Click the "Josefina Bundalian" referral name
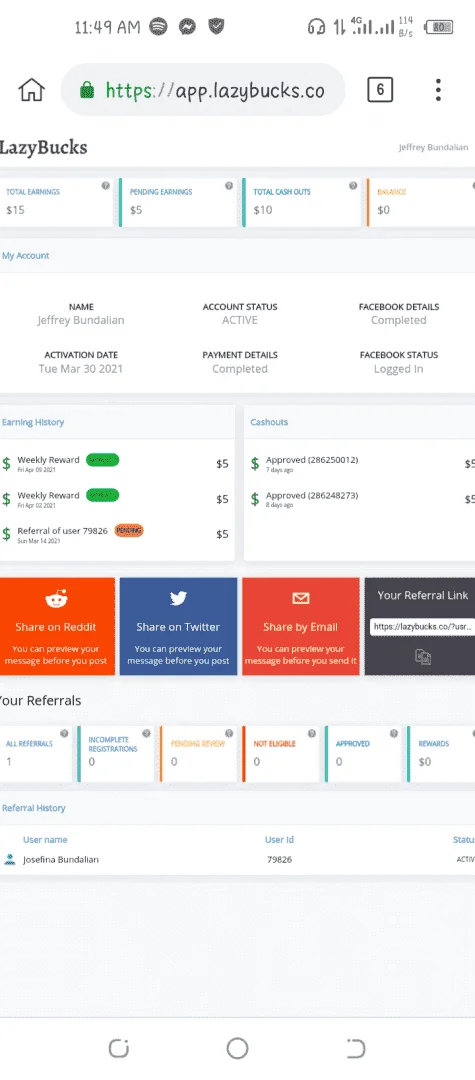This screenshot has width=475, height=1080. click(61, 860)
